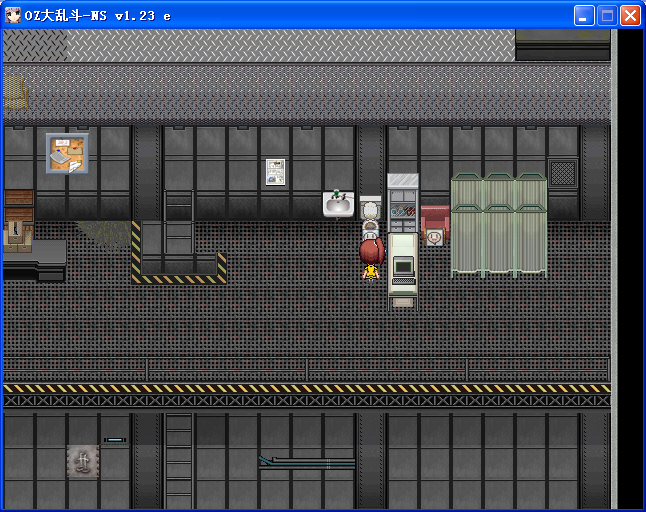The height and width of the screenshot is (512, 646).
Task: Click the blue pipe on lower wall
Action: pos(307,463)
